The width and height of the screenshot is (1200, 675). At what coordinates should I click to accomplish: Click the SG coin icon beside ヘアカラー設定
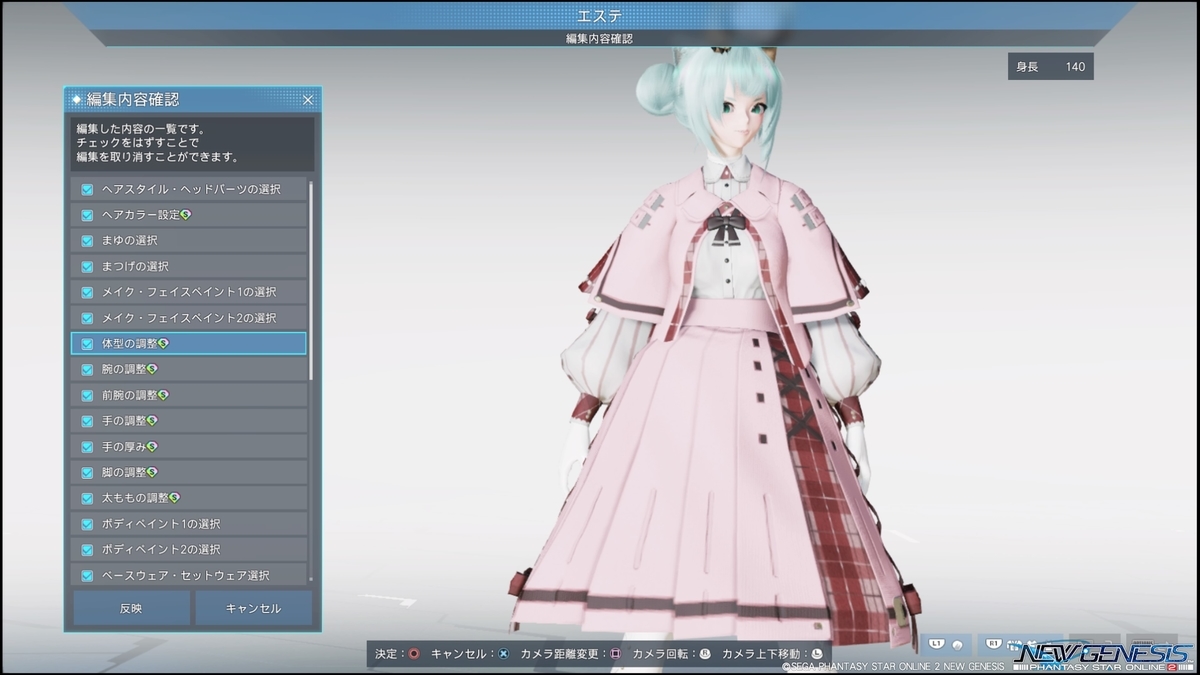click(186, 214)
